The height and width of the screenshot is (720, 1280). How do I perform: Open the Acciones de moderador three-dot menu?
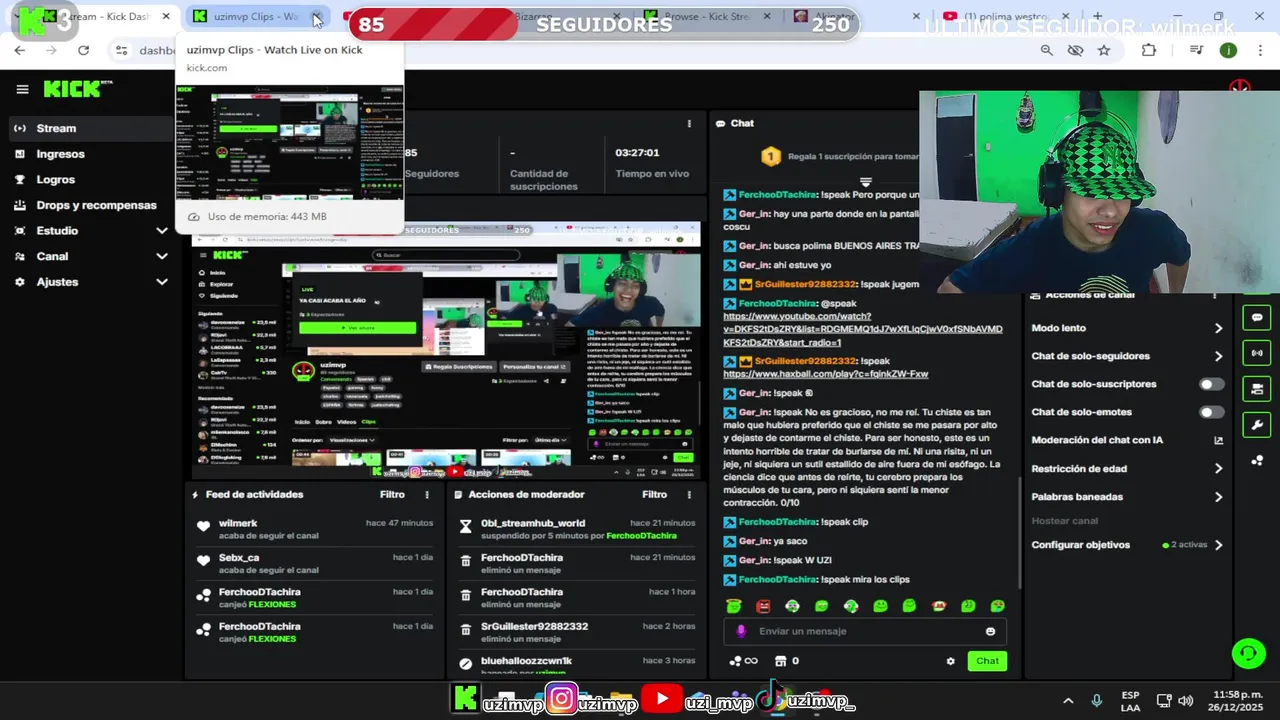689,495
